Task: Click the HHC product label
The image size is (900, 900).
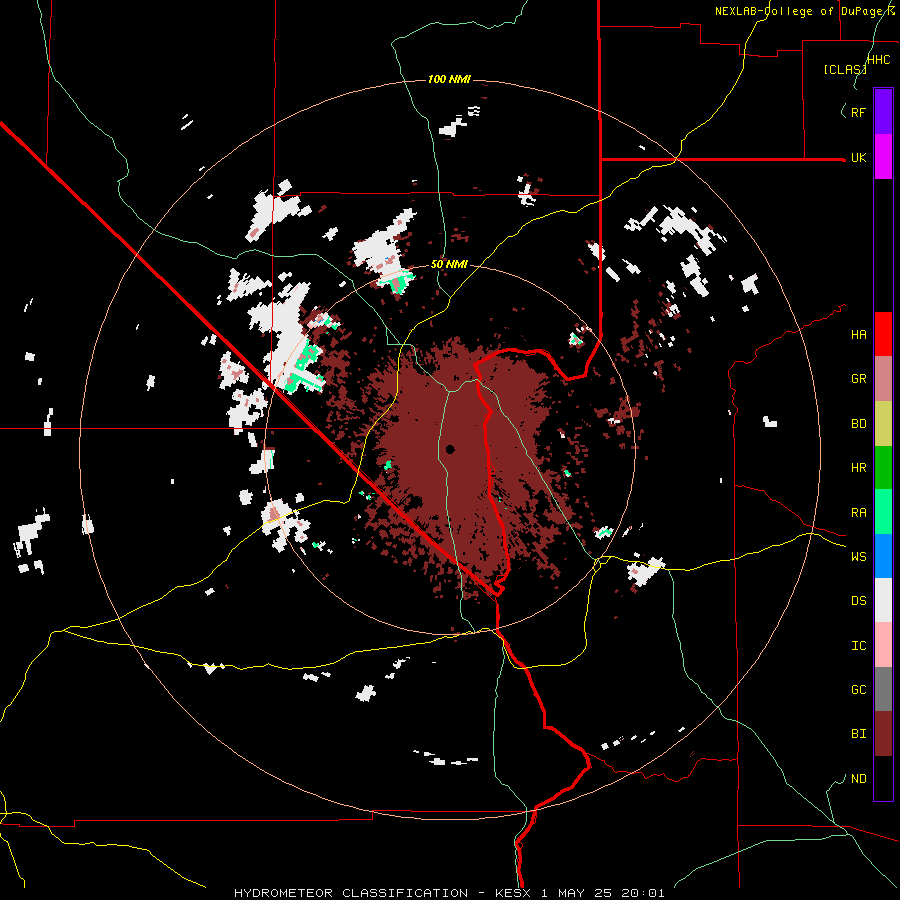Action: [x=879, y=60]
